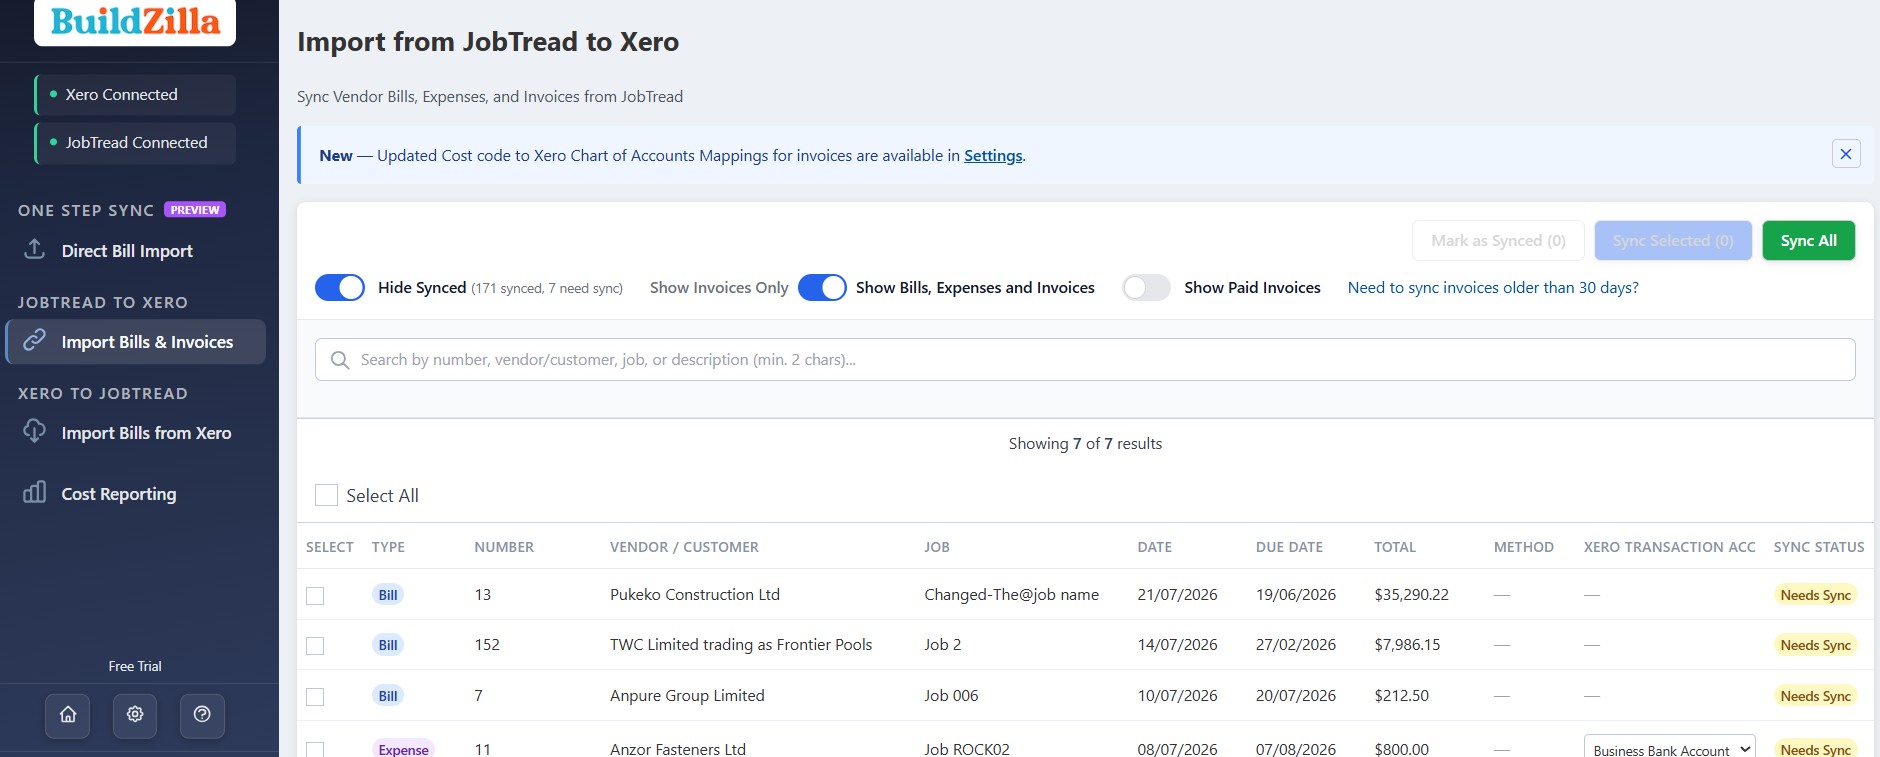Click the VENDOR / CUSTOMER column header

tap(684, 547)
